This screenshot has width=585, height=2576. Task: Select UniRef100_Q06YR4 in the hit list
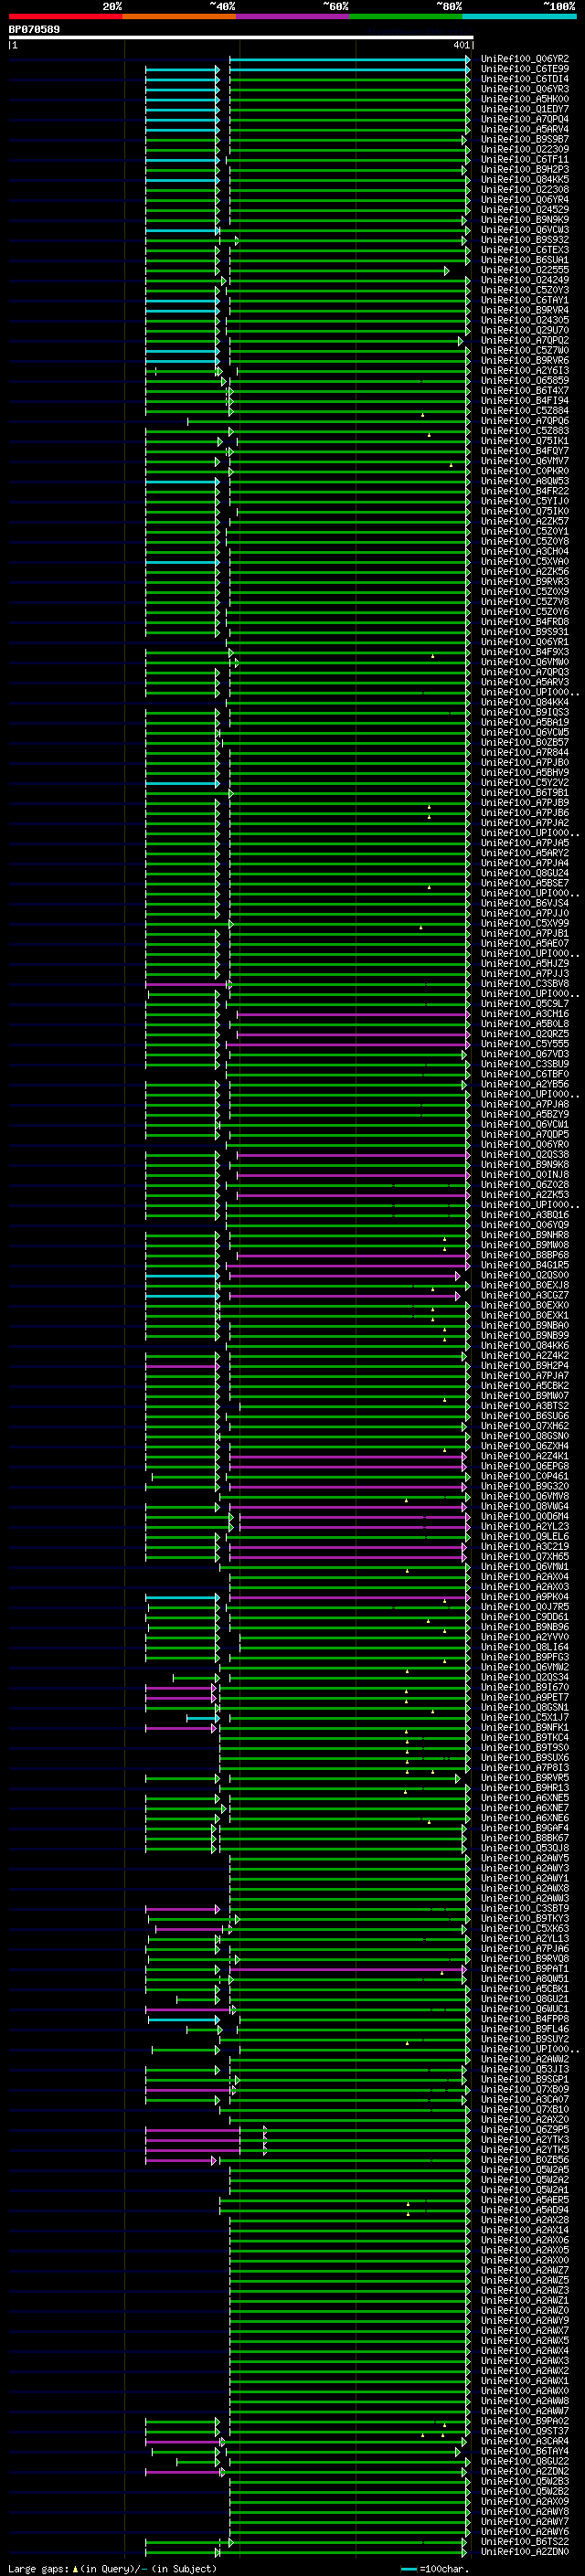[x=525, y=199]
